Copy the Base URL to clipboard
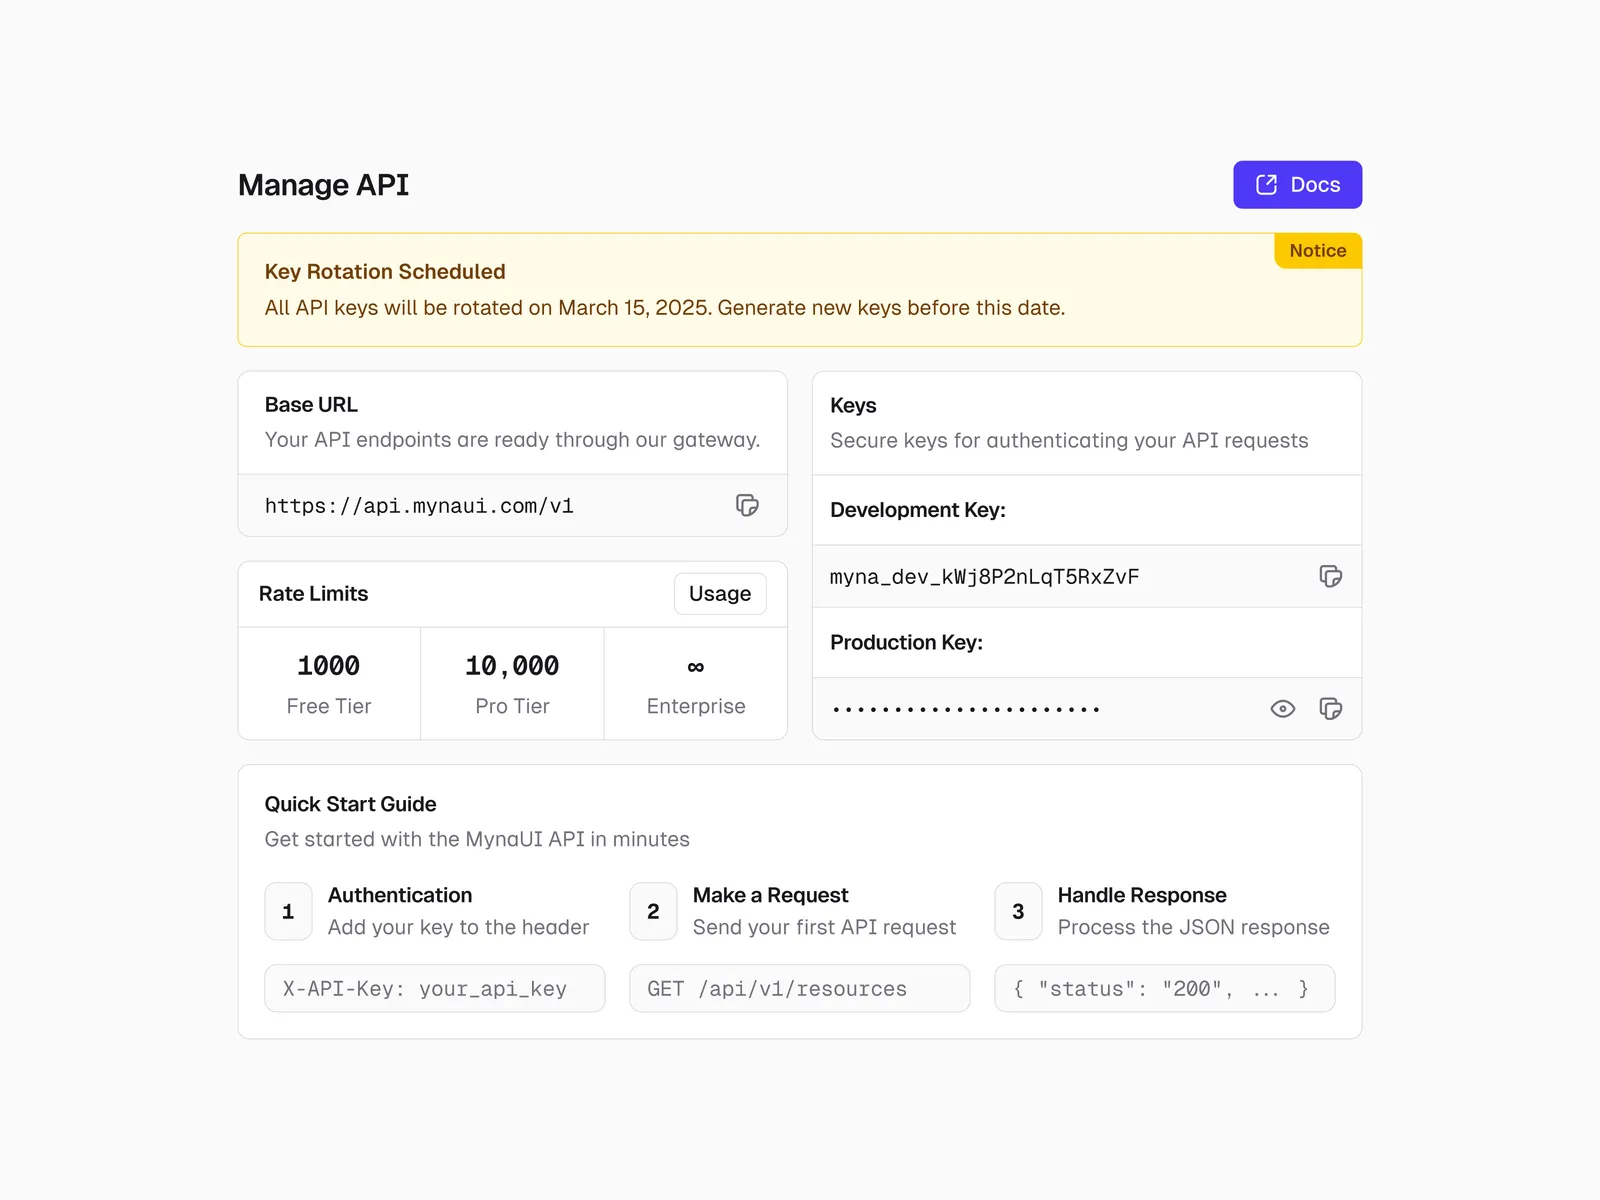The image size is (1600, 1200). tap(747, 505)
